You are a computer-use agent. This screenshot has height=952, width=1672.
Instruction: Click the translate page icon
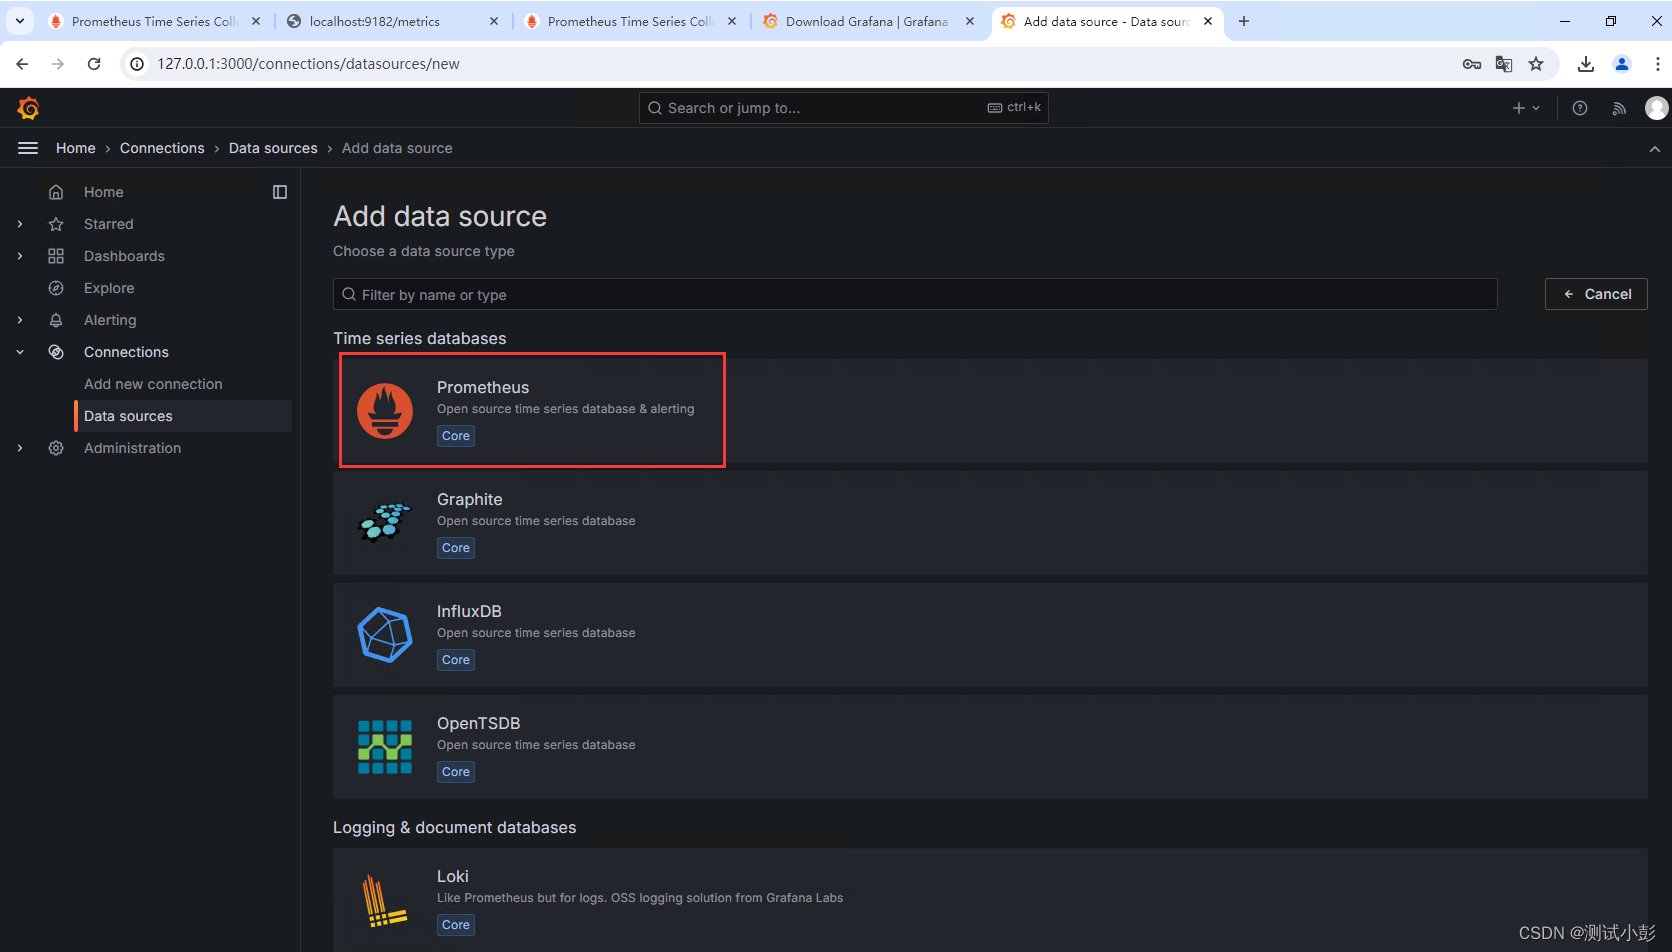[1504, 64]
